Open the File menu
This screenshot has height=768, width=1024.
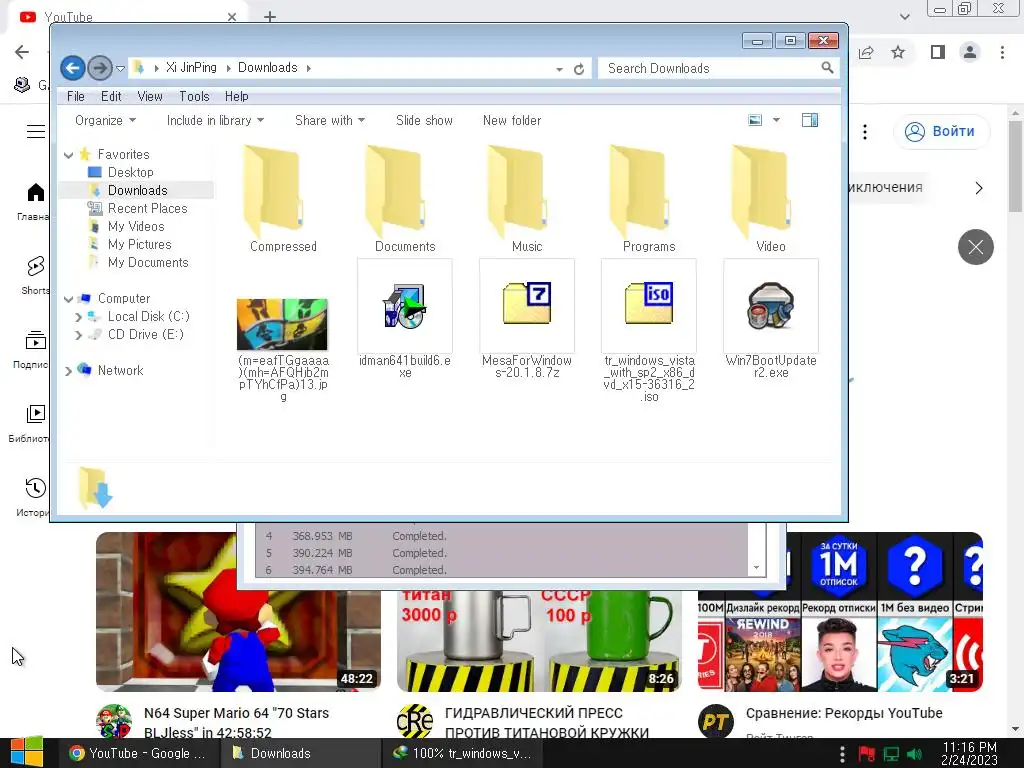[76, 96]
